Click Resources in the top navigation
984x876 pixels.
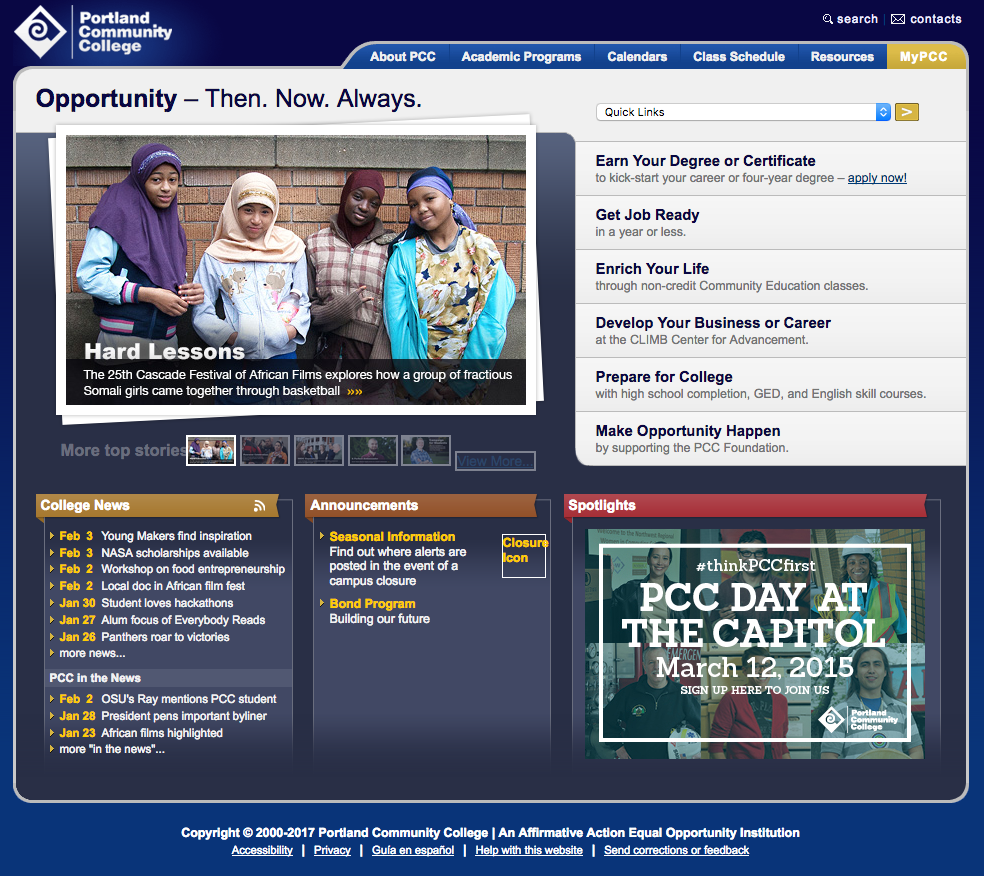[841, 56]
